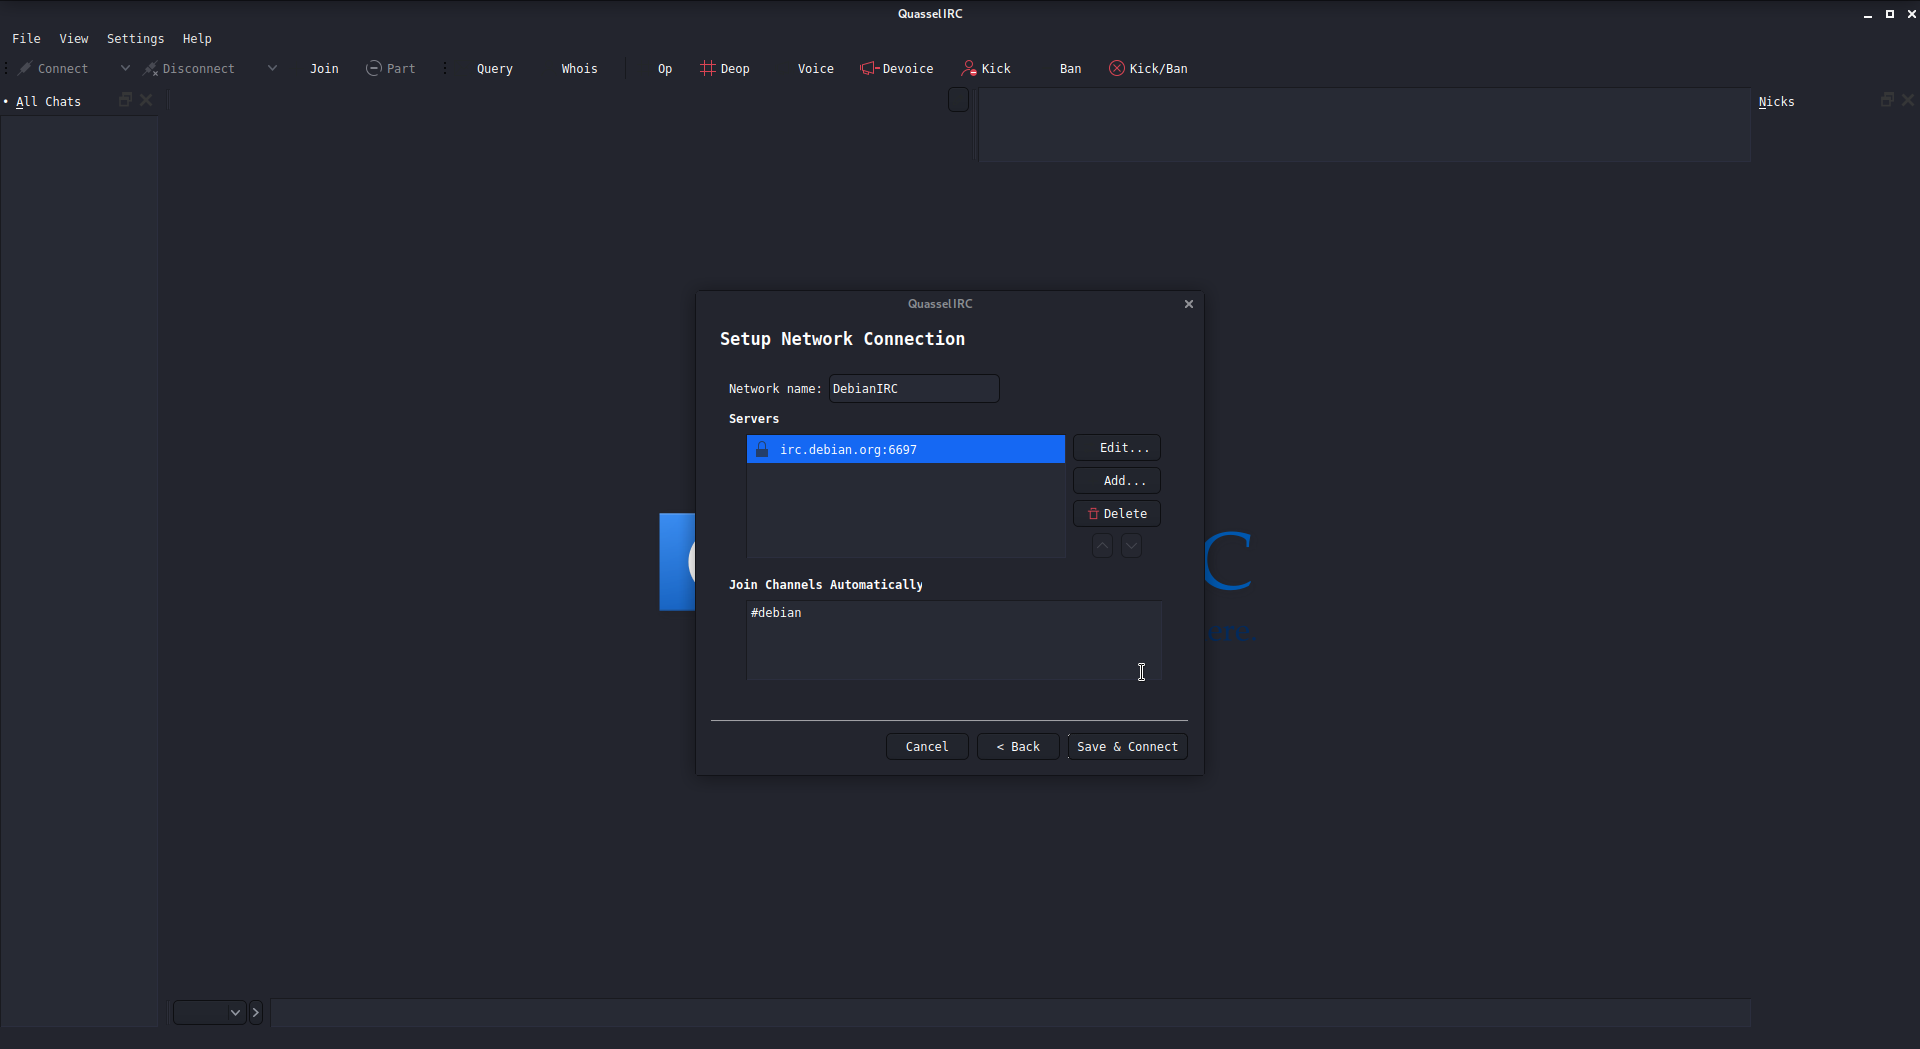Click the Network name input field
The image size is (1920, 1049).
914,389
